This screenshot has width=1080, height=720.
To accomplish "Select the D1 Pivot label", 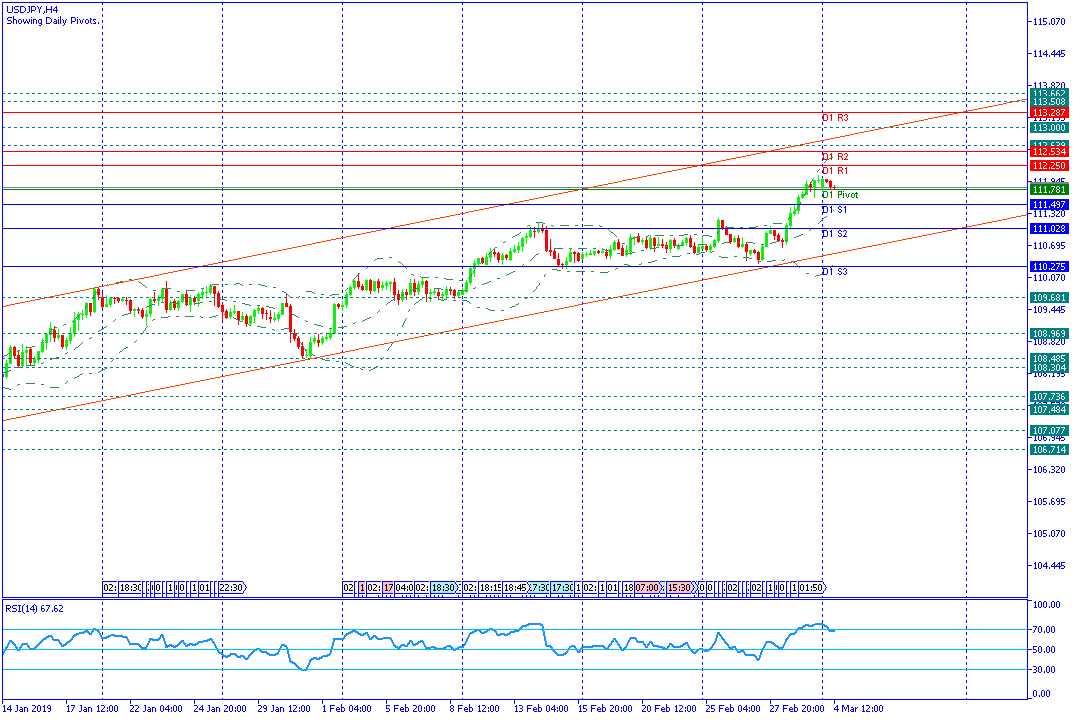I will (839, 195).
